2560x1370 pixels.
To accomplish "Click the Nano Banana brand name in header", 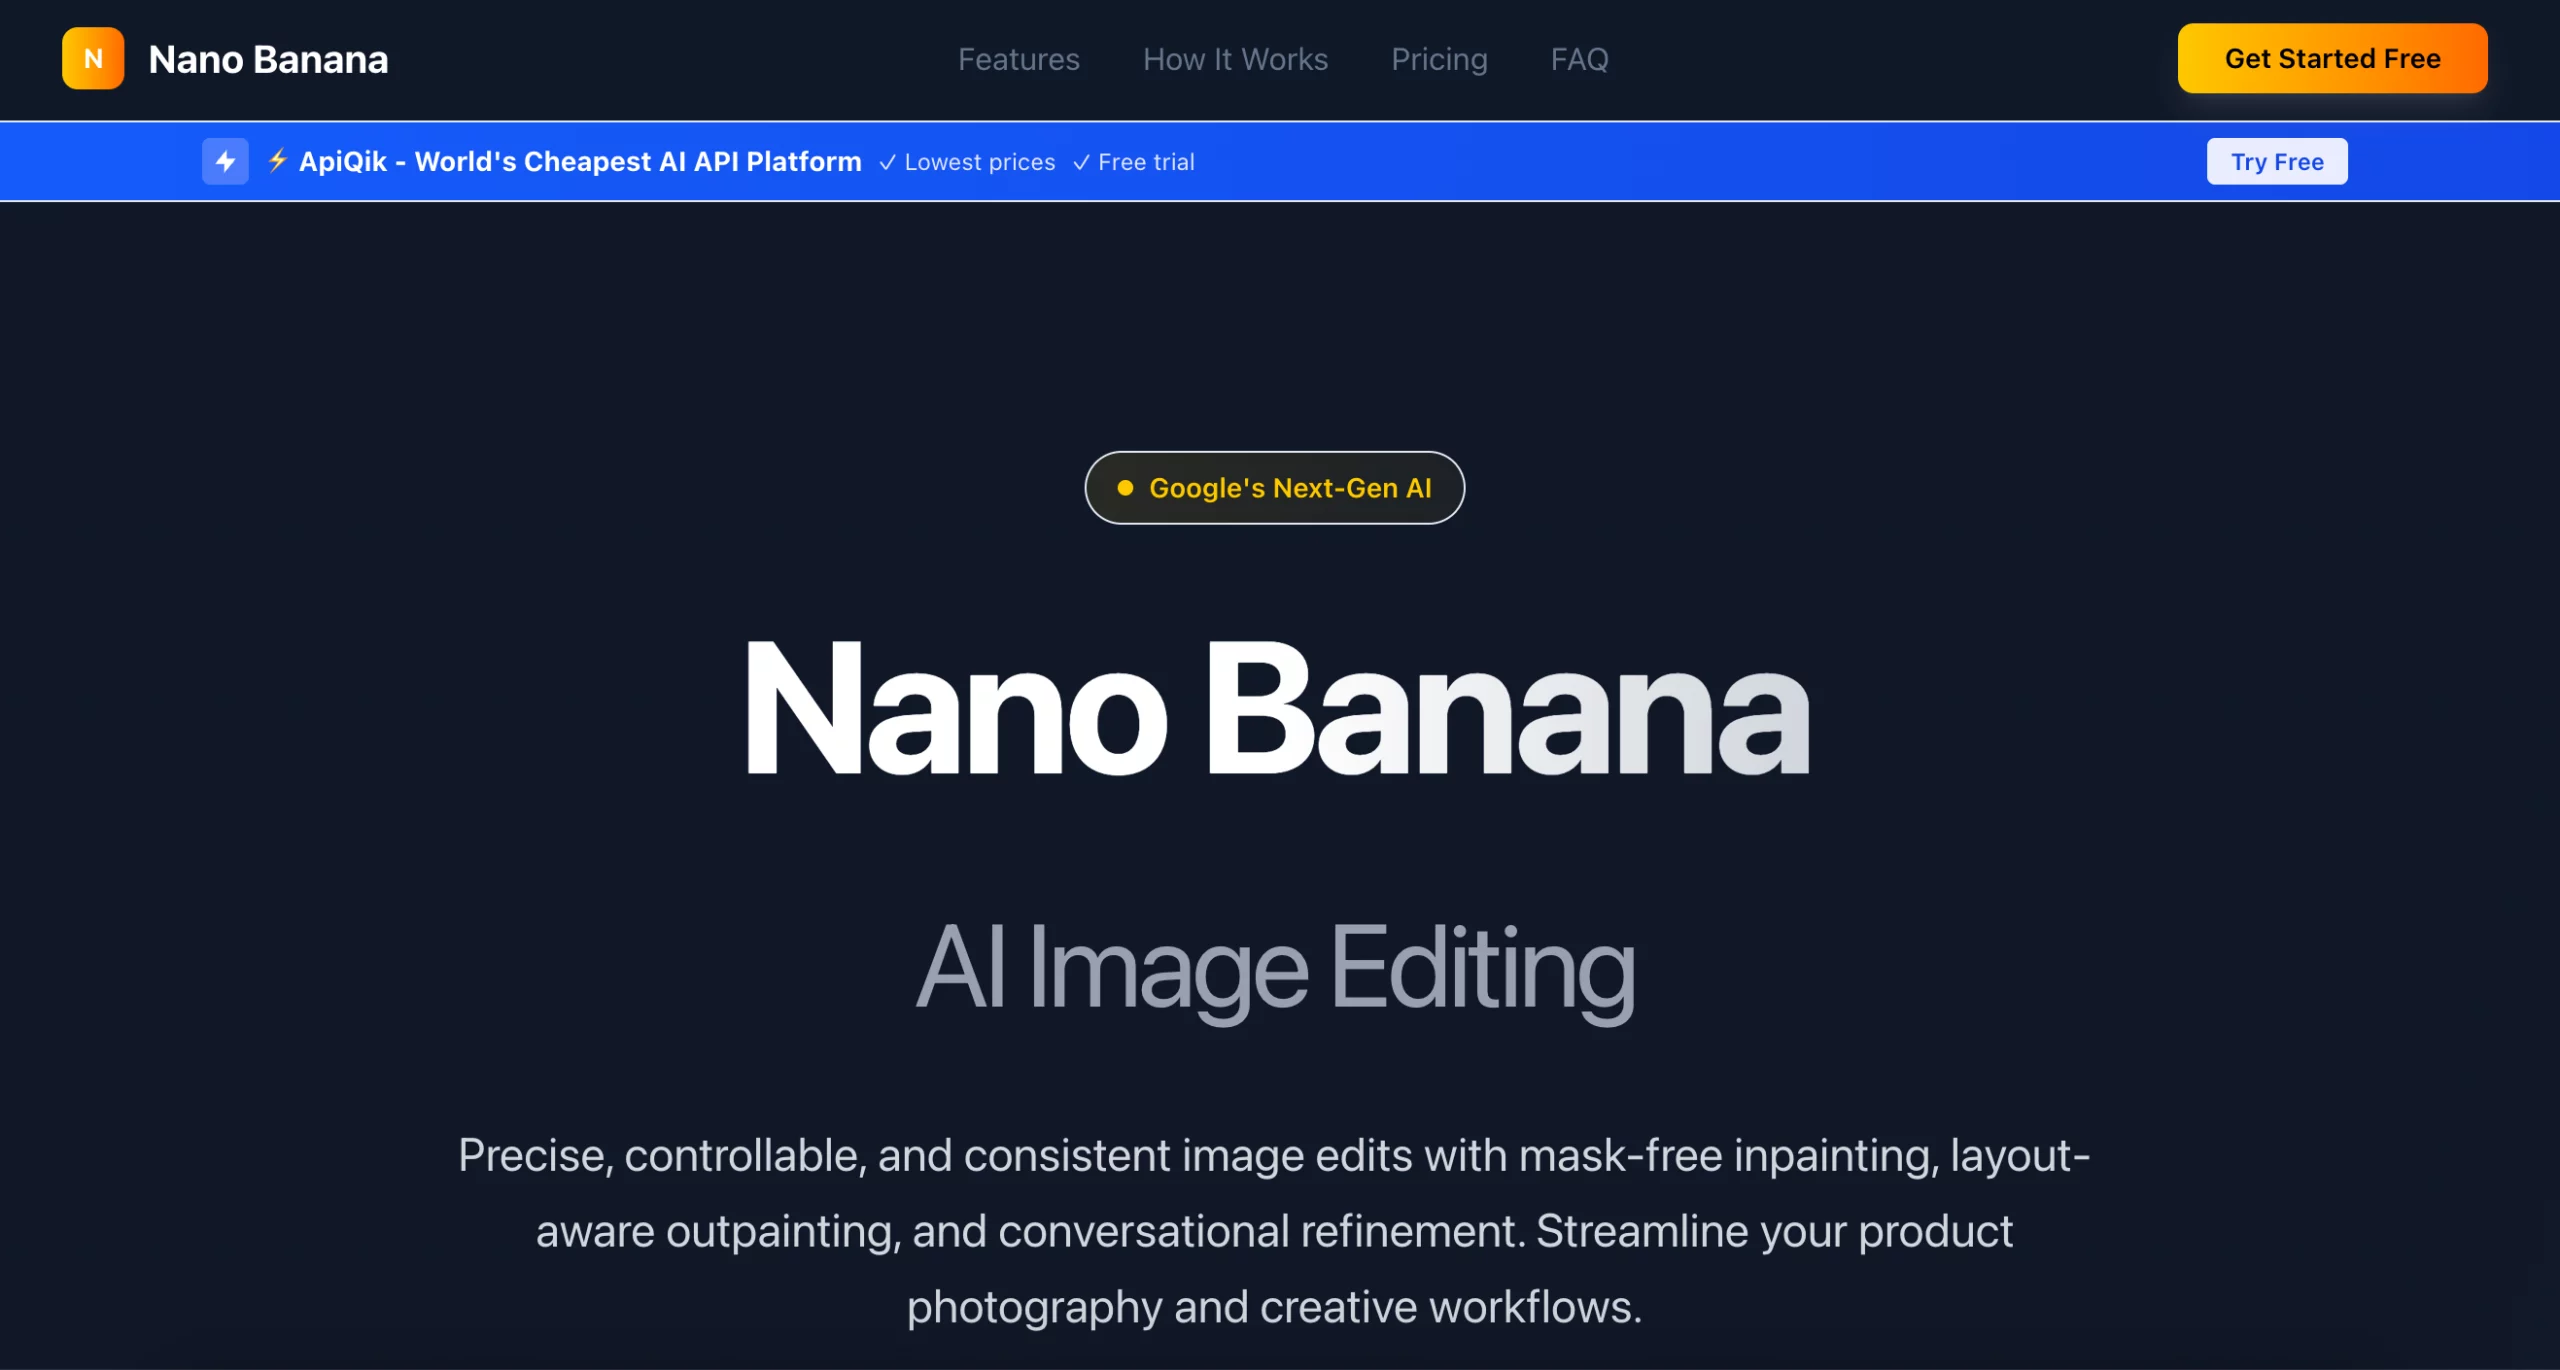I will pos(268,59).
